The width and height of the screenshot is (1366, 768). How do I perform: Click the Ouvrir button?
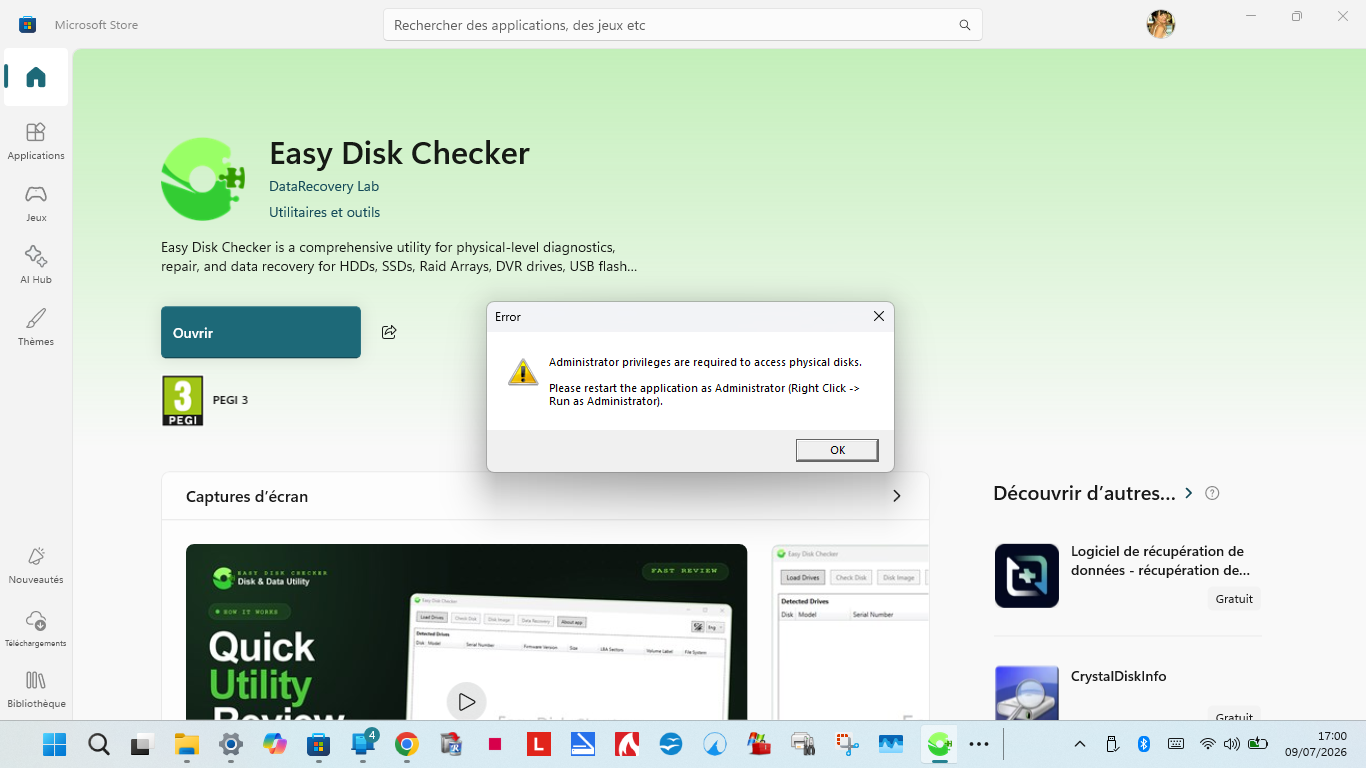click(x=261, y=332)
